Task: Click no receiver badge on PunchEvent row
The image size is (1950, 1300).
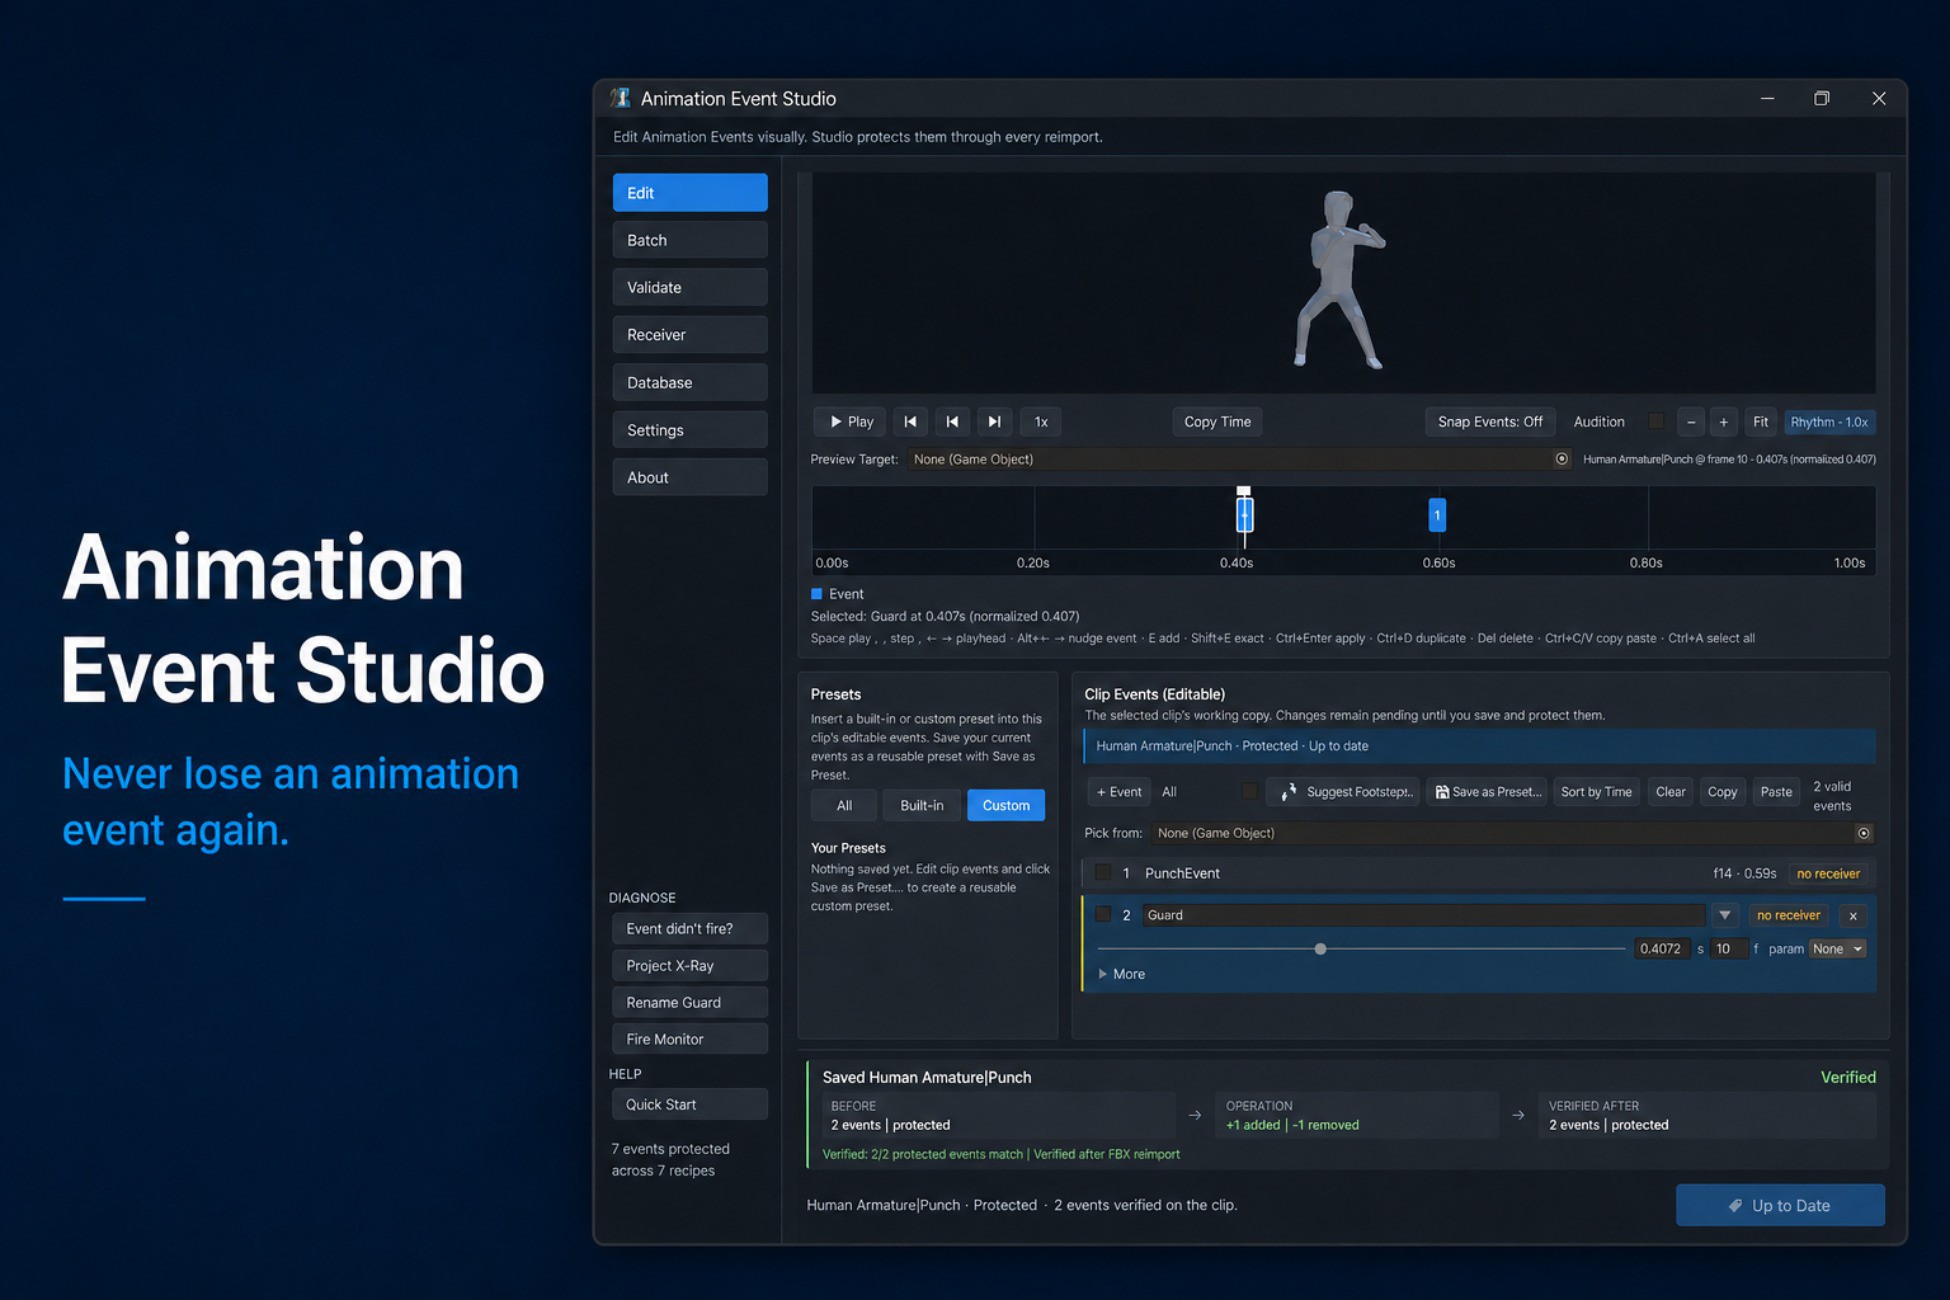Action: coord(1828,874)
